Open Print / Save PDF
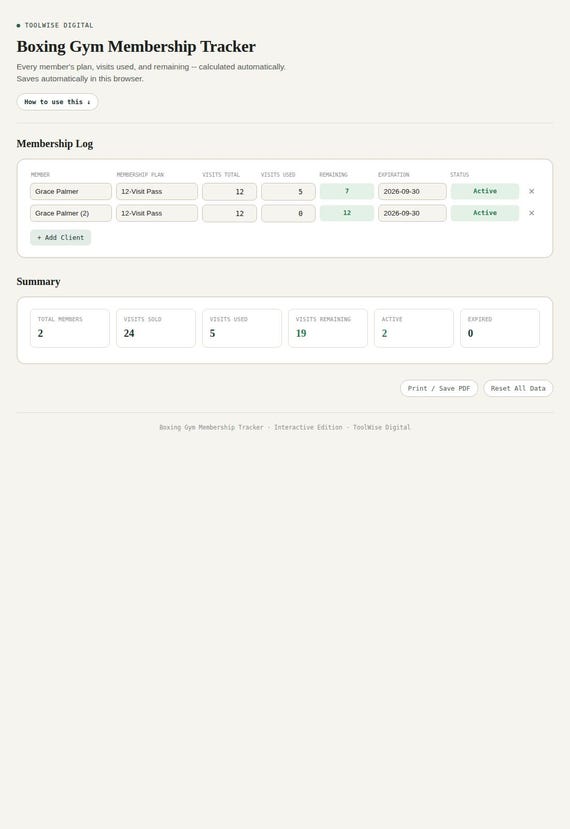 coord(439,388)
